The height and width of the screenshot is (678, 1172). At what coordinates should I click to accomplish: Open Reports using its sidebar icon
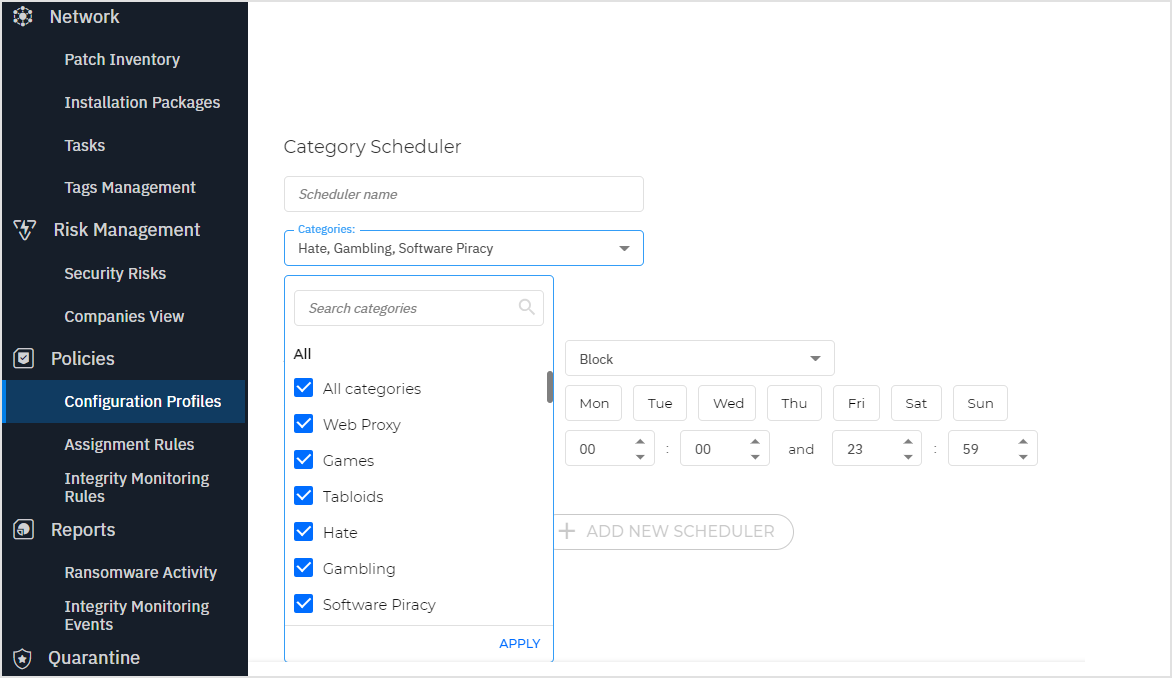point(22,530)
